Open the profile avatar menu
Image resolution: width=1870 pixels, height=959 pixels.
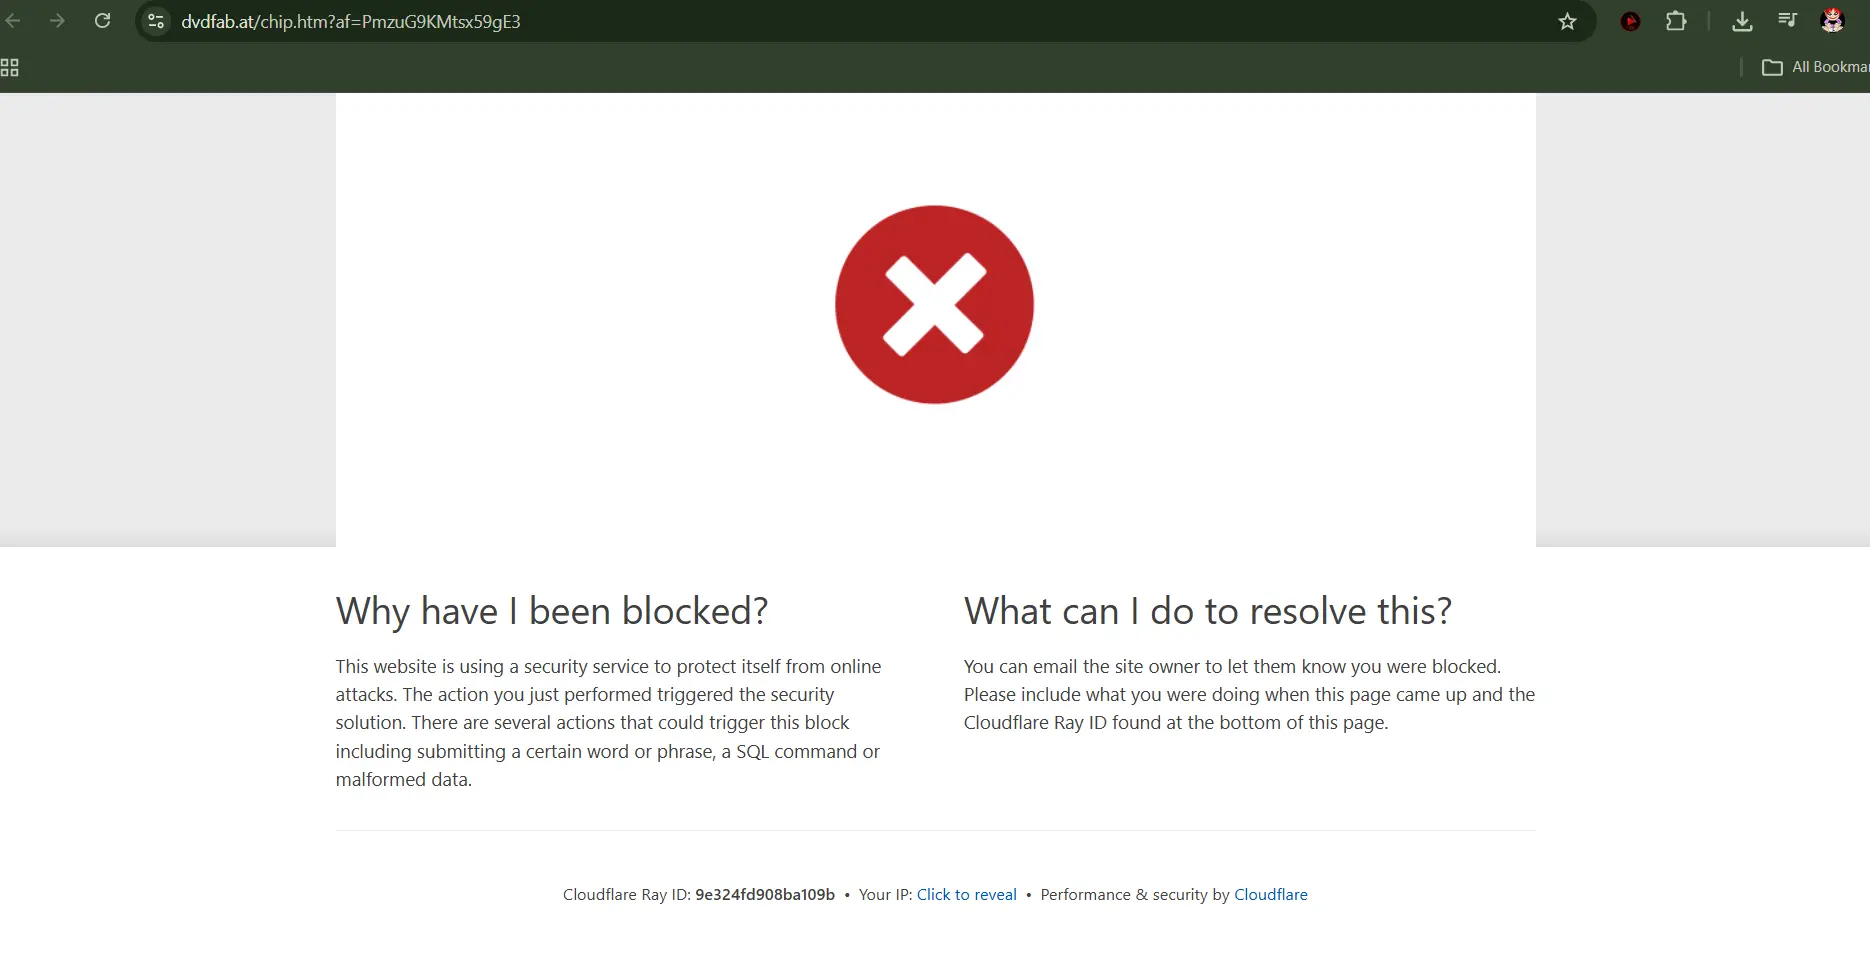pyautogui.click(x=1832, y=21)
